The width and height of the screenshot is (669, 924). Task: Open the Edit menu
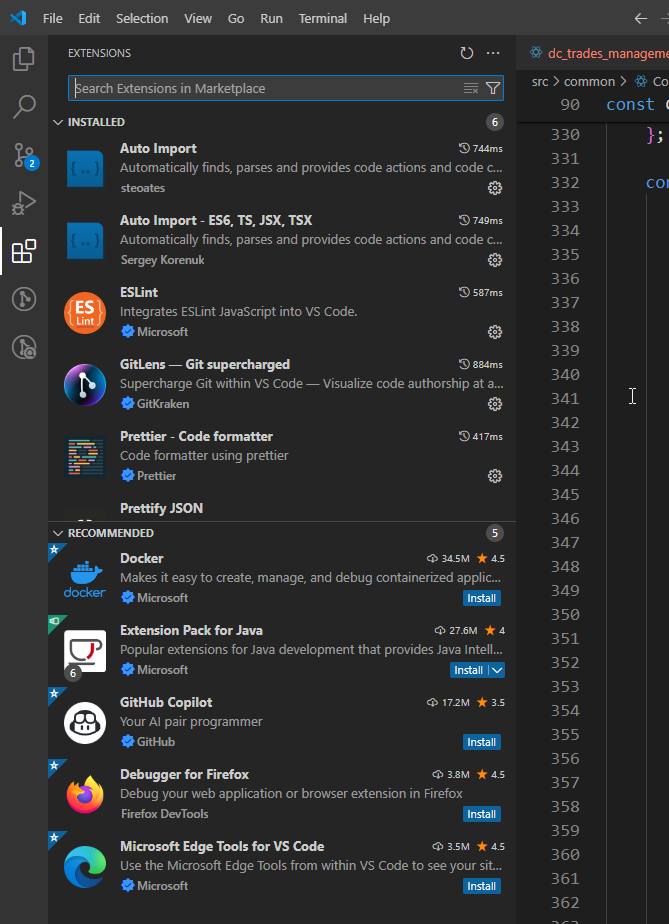(x=89, y=18)
